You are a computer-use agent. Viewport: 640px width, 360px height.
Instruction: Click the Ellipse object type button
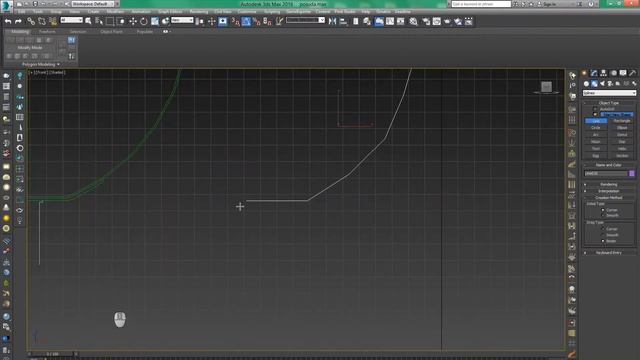click(622, 128)
